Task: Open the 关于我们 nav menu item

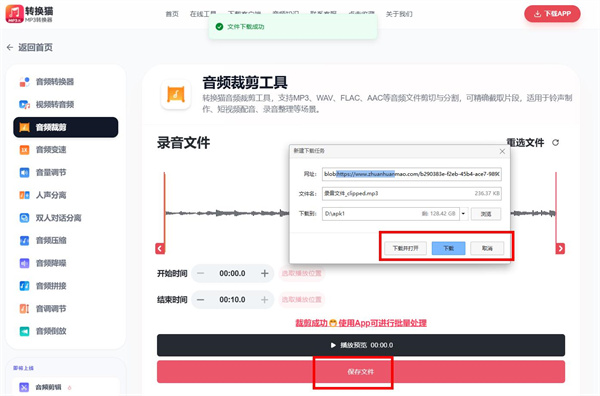Action: [x=399, y=14]
